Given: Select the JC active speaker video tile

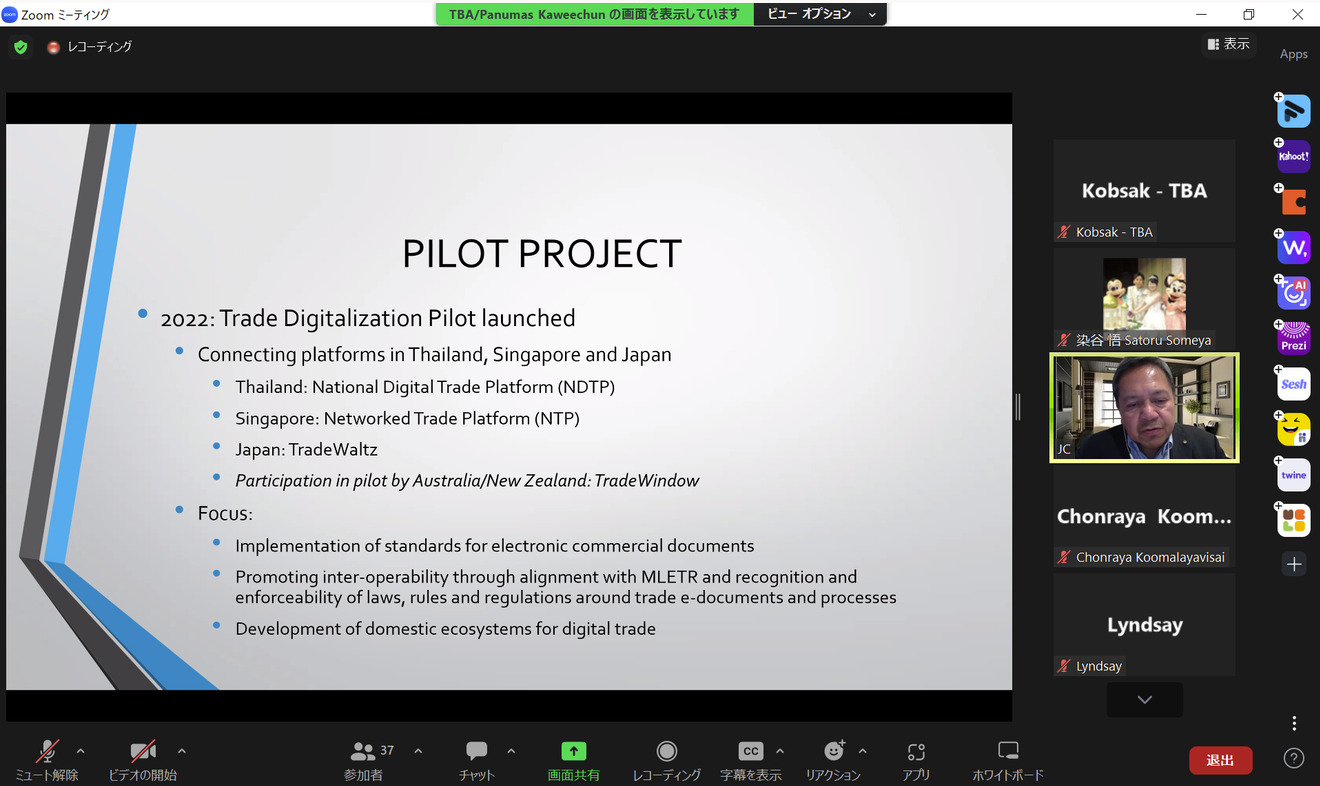Looking at the screenshot, I should pos(1144,407).
